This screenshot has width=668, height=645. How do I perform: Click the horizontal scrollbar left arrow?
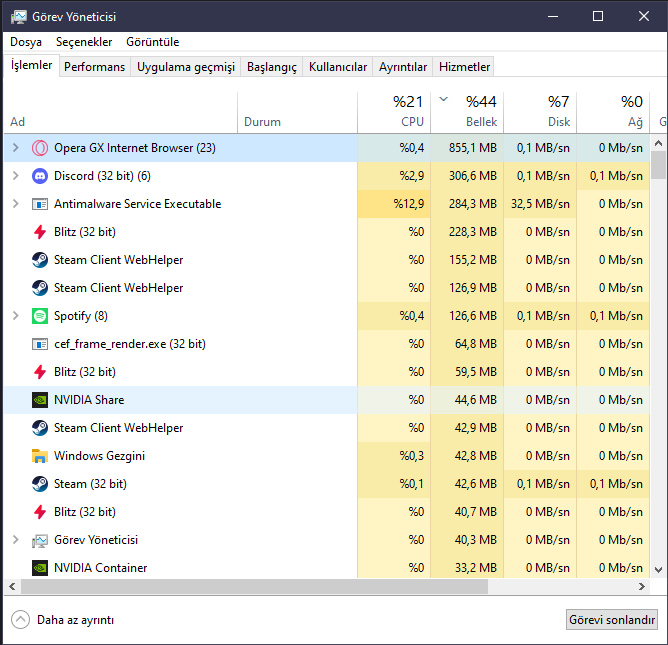point(12,587)
